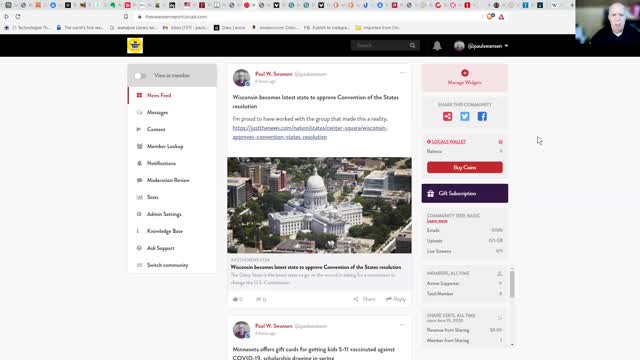Image resolution: width=640 pixels, height=360 pixels.
Task: Share this community on Facebook
Action: 482,116
